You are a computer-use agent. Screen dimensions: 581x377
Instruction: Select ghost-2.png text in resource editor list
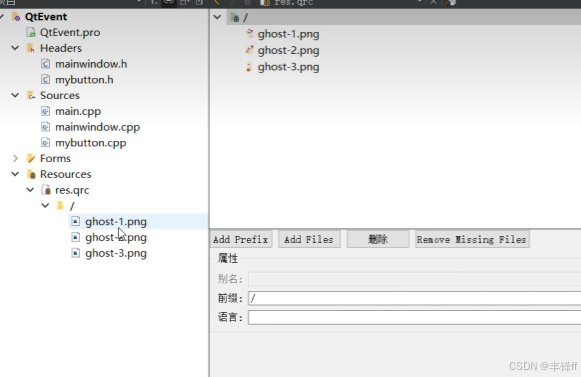pos(289,50)
